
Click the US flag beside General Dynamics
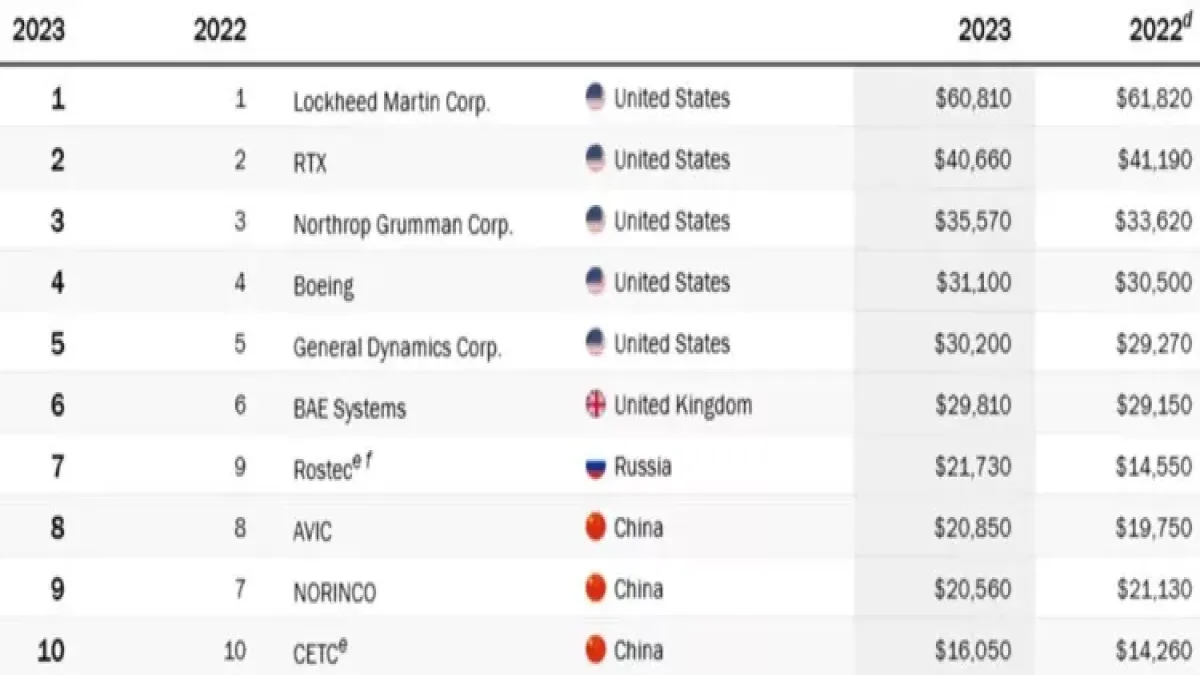(x=595, y=344)
